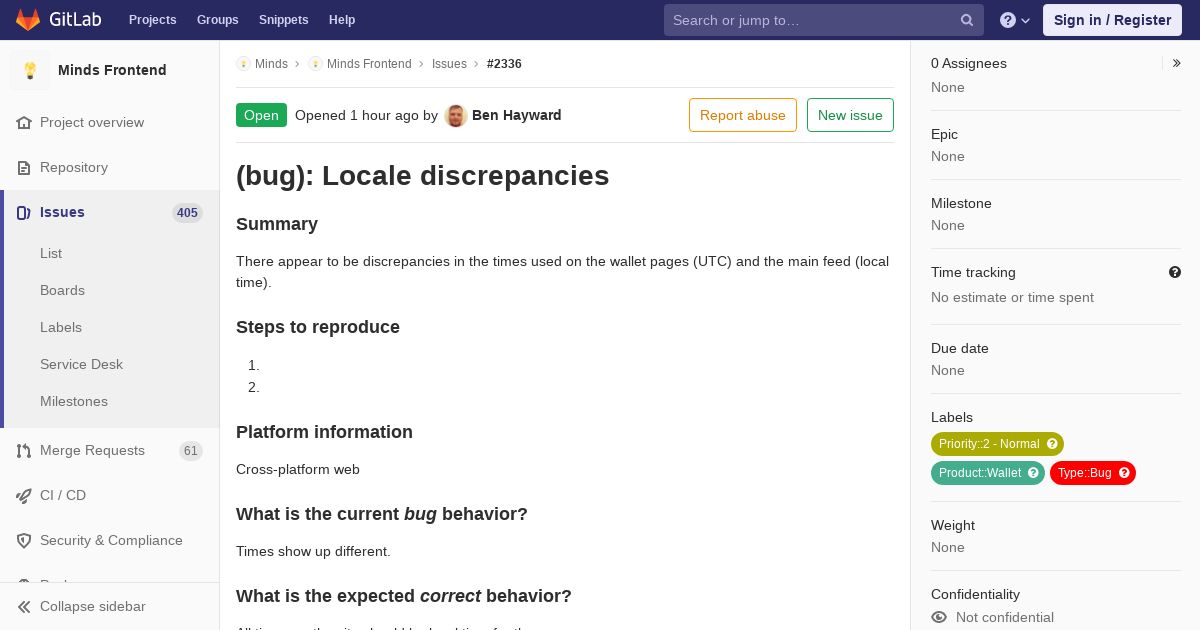
Task: Collapse right sidebar with double arrow
Action: click(1176, 63)
